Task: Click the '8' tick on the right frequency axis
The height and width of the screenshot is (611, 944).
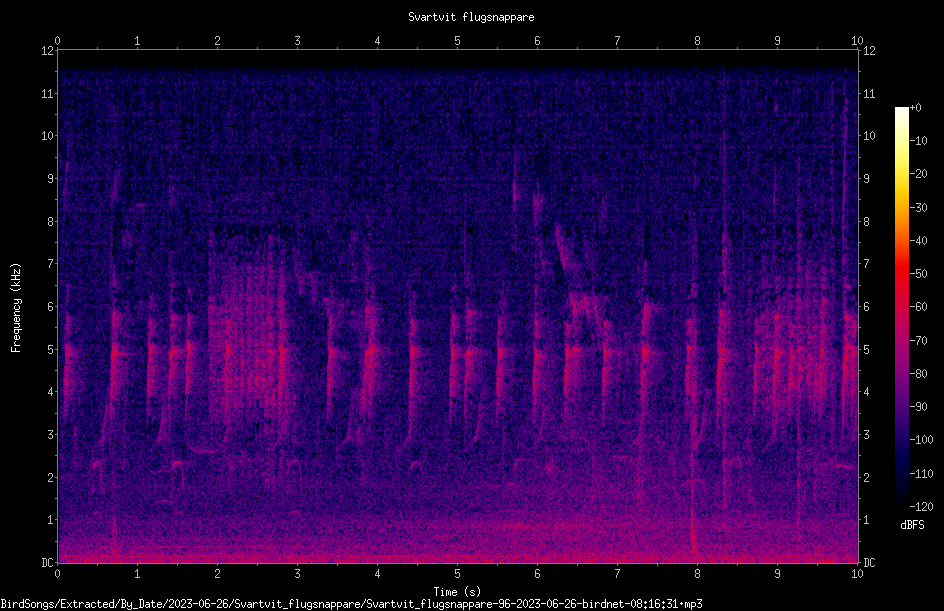Action: pyautogui.click(x=866, y=222)
